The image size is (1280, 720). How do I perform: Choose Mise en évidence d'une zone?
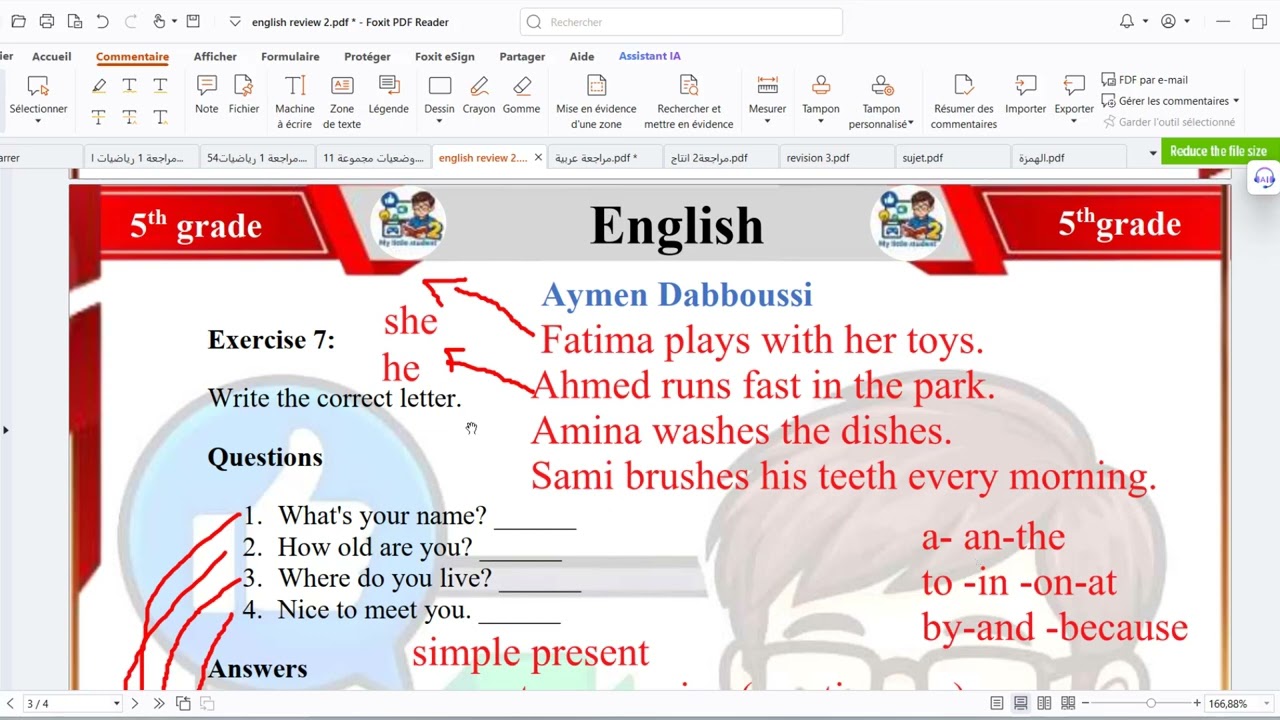(x=596, y=102)
